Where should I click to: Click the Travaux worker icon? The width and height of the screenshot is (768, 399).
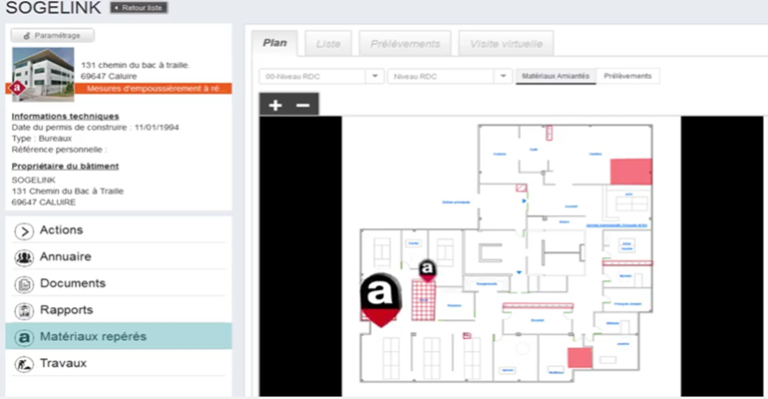(24, 364)
